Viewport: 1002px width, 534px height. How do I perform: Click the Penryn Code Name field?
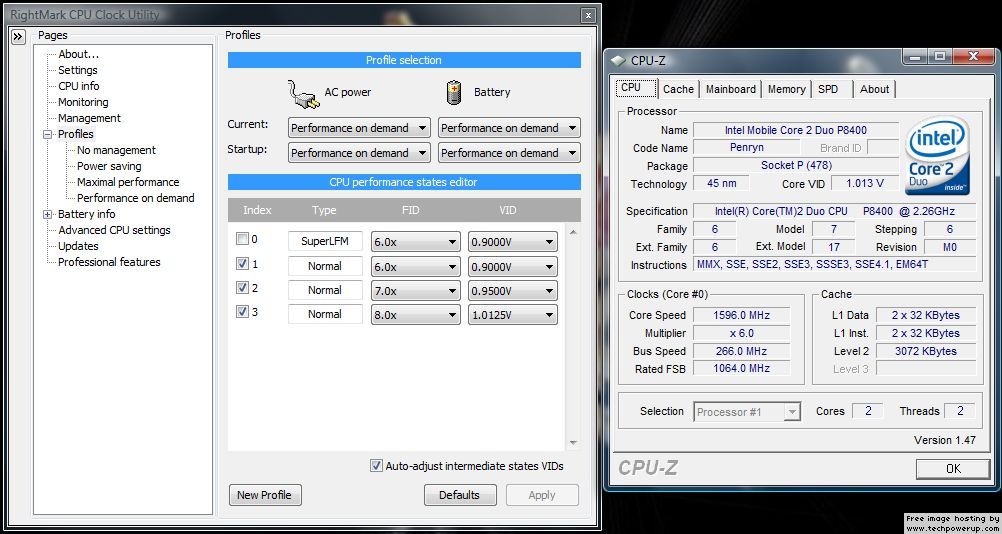click(x=746, y=148)
